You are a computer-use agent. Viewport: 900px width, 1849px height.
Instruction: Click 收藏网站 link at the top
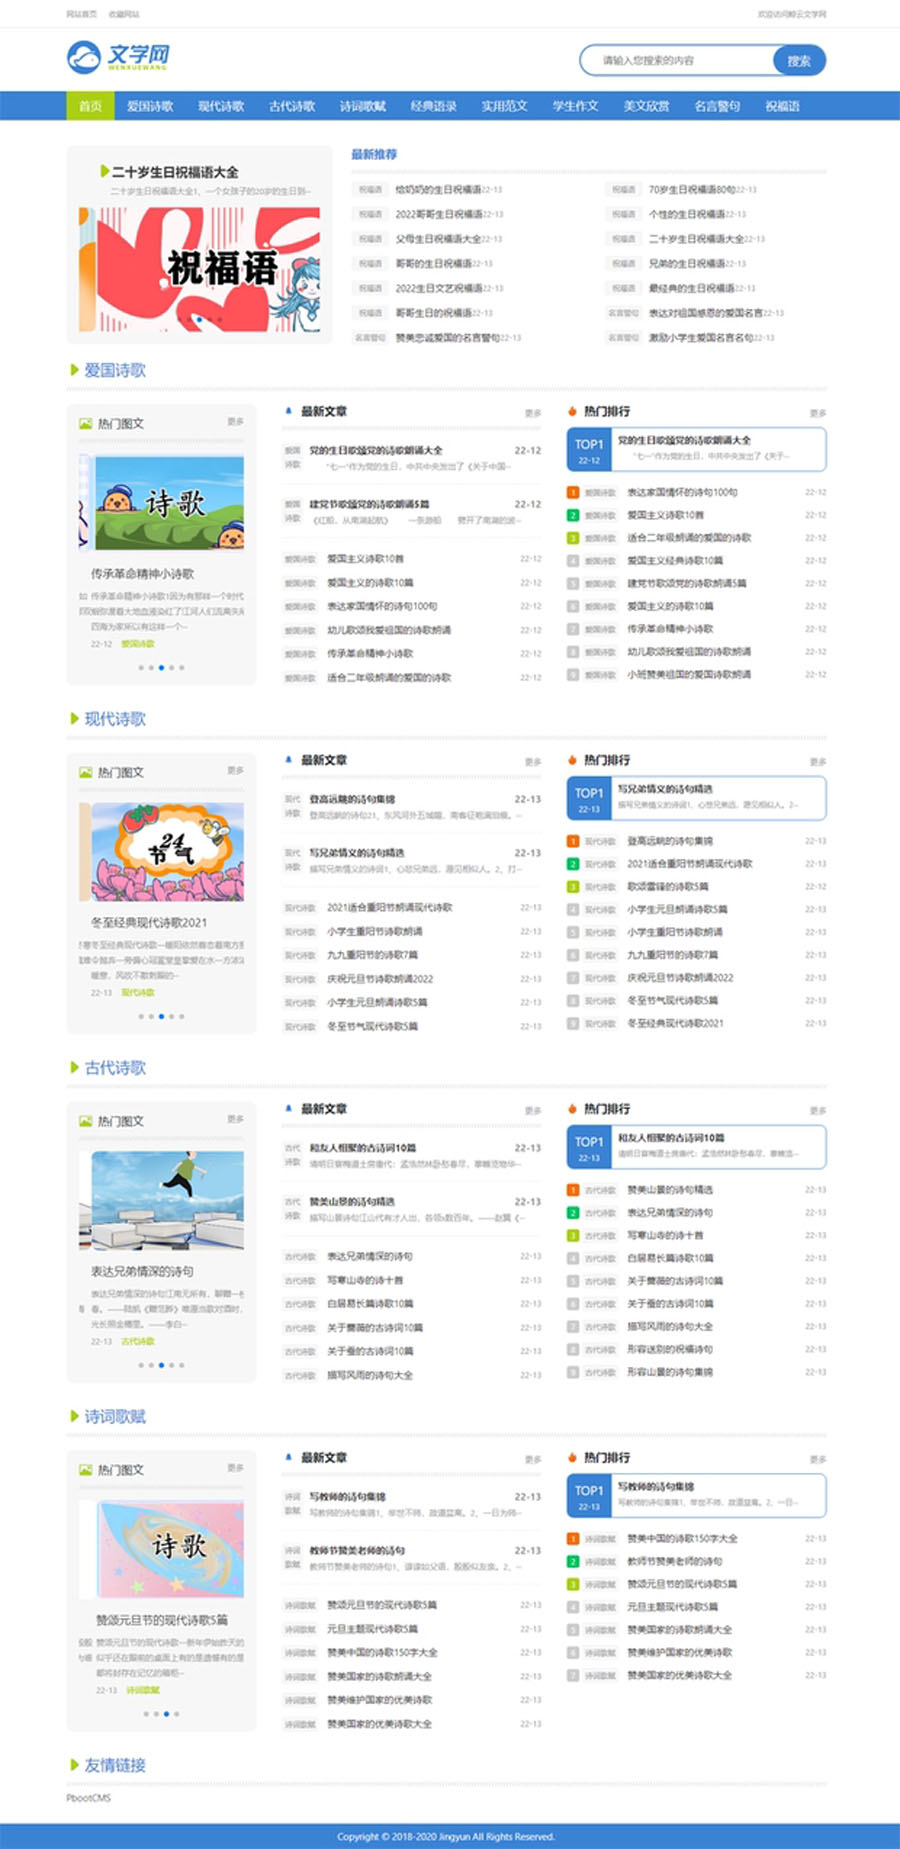pos(124,14)
